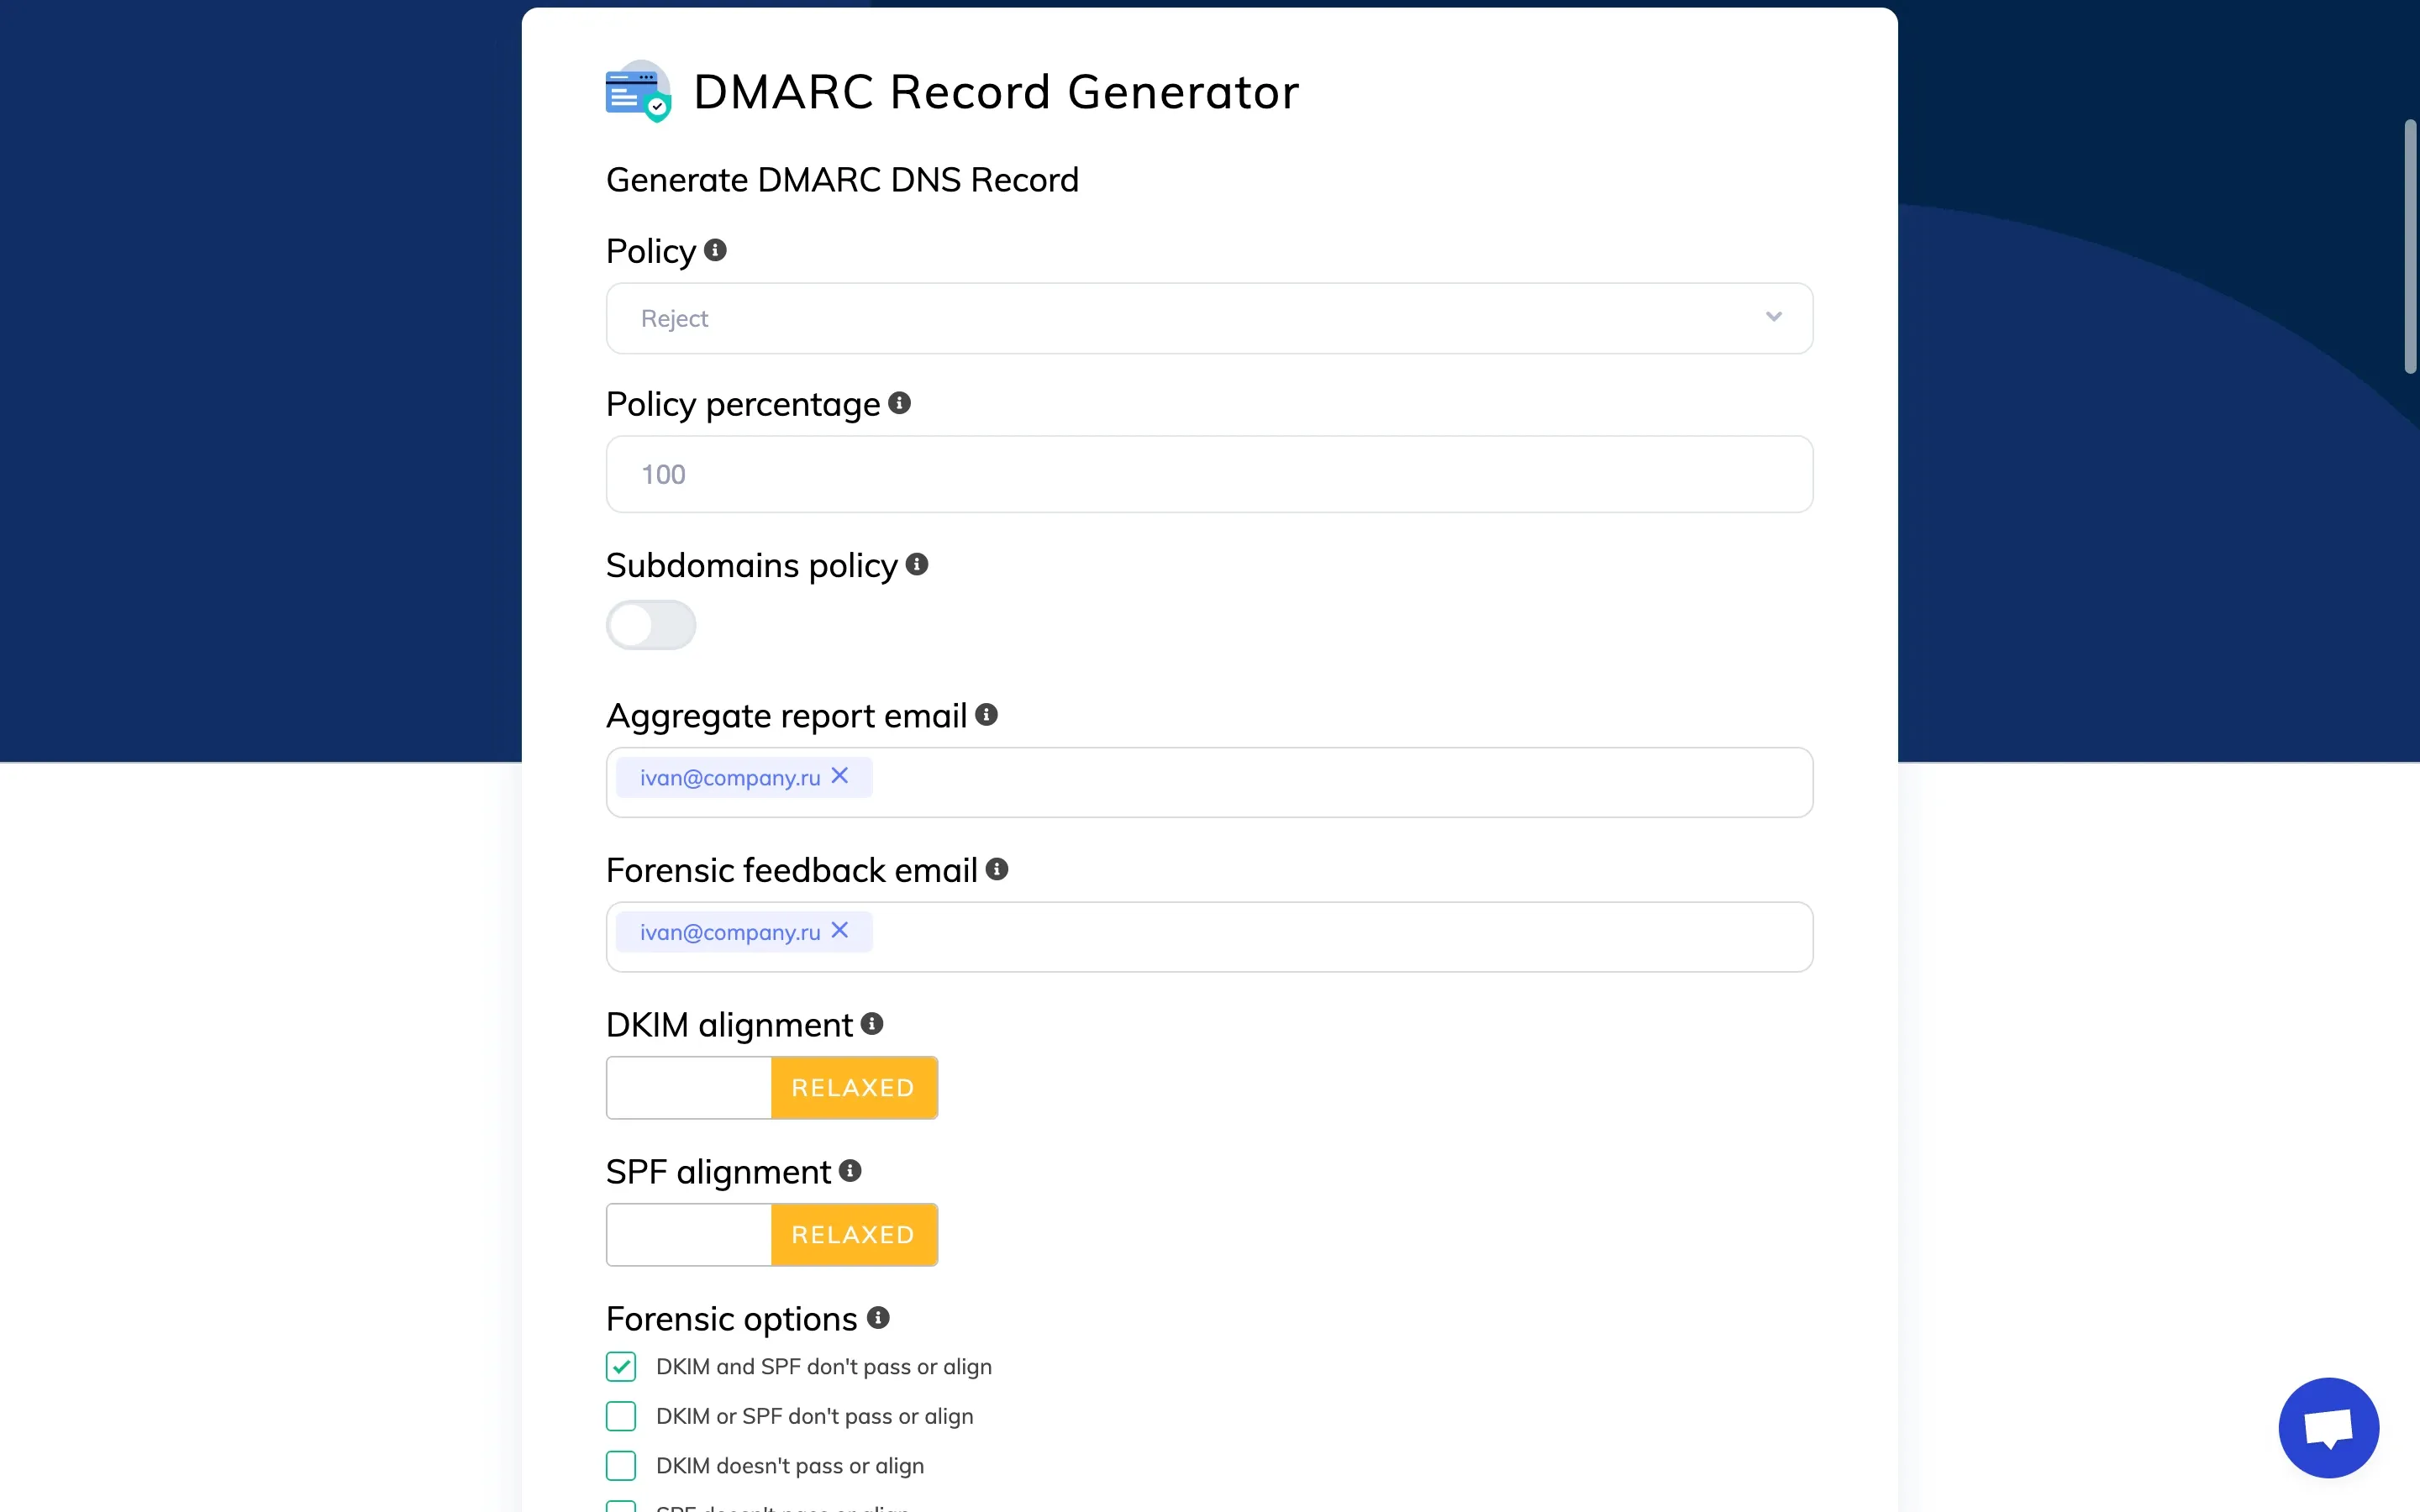2420x1512 pixels.
Task: Check DKIM or SPF don't pass or align
Action: (621, 1416)
